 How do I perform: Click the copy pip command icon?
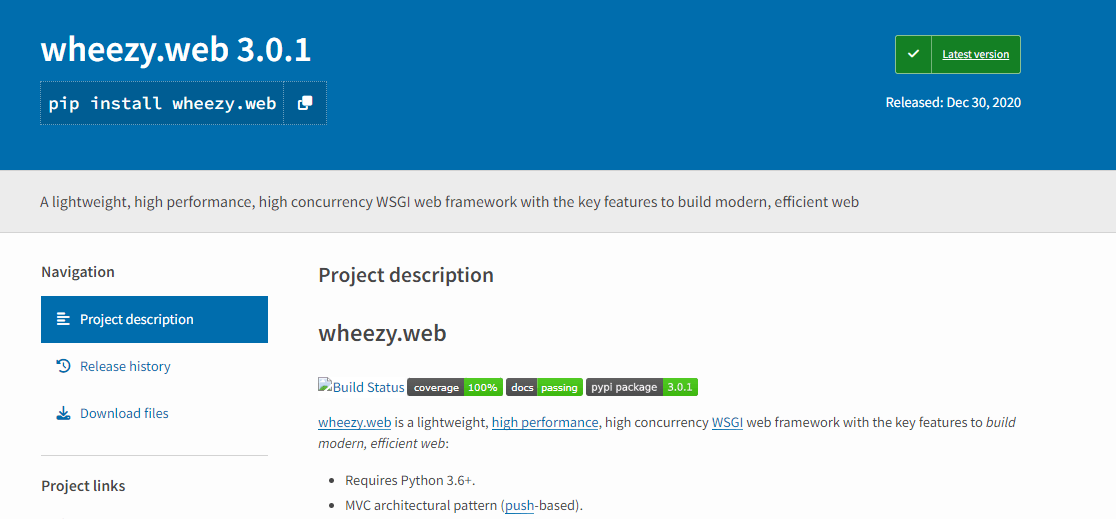(x=305, y=103)
